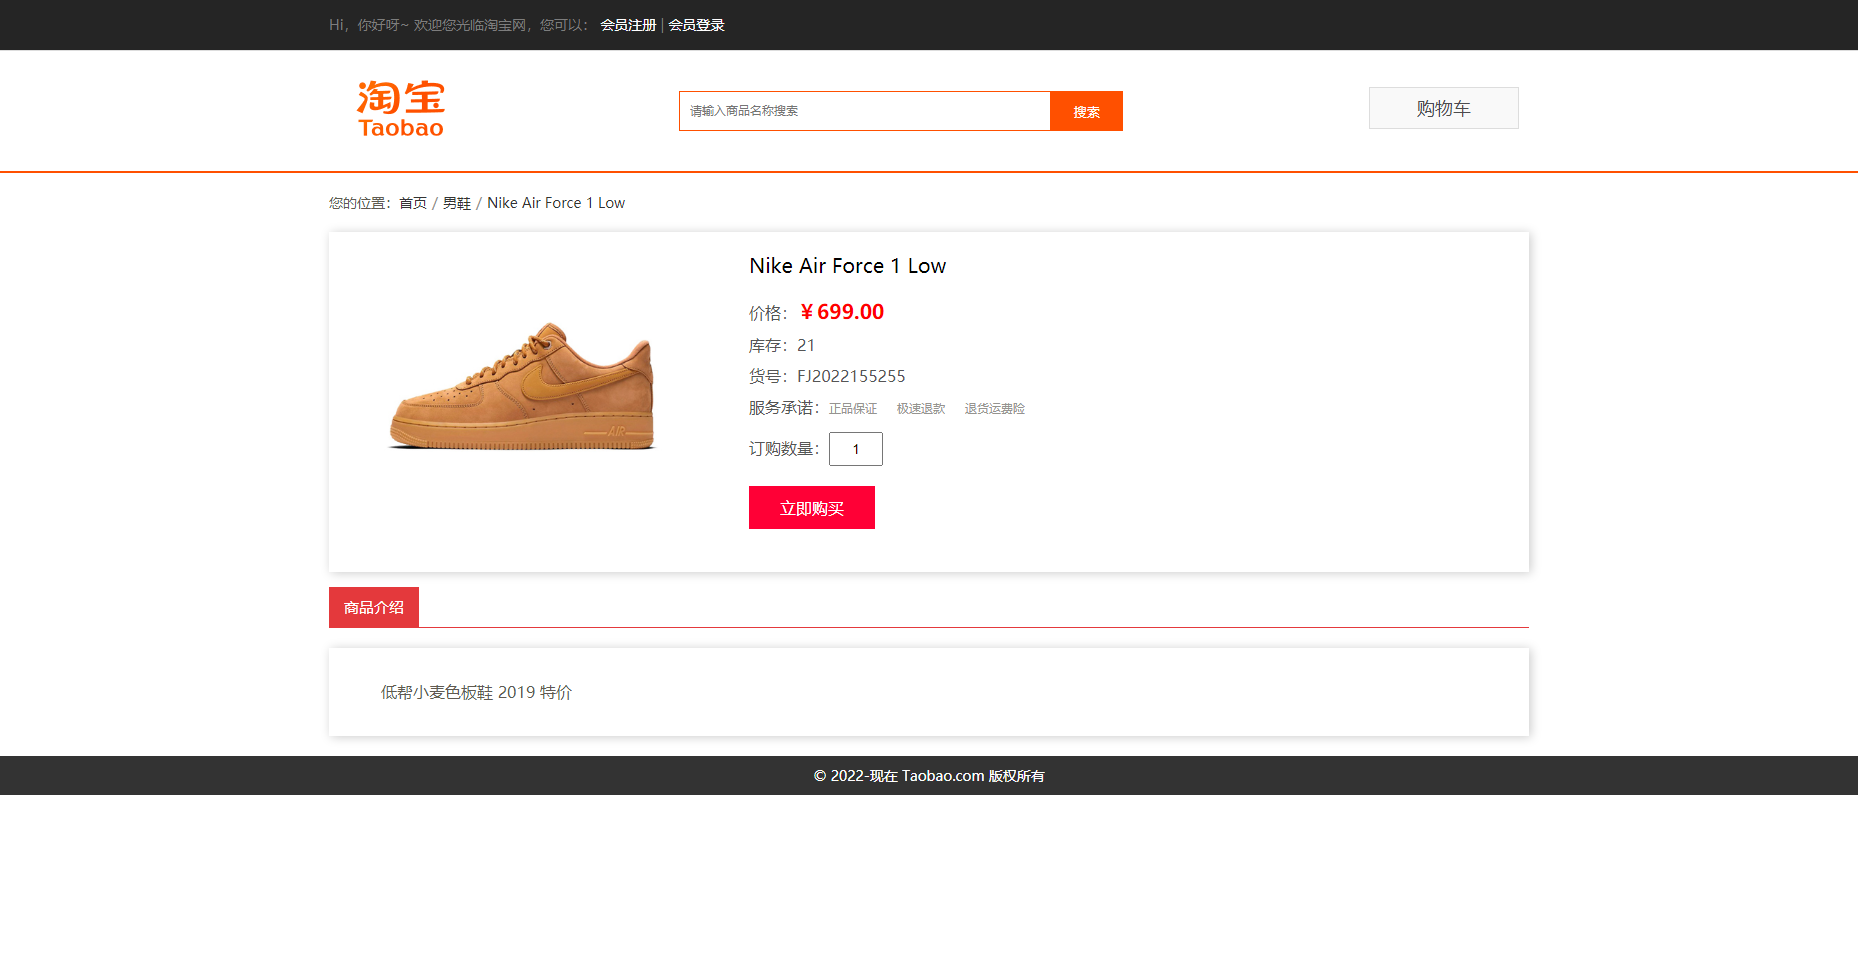
Task: Click description text 低帮小麦色板鞋 2019 特价
Action: (x=476, y=692)
